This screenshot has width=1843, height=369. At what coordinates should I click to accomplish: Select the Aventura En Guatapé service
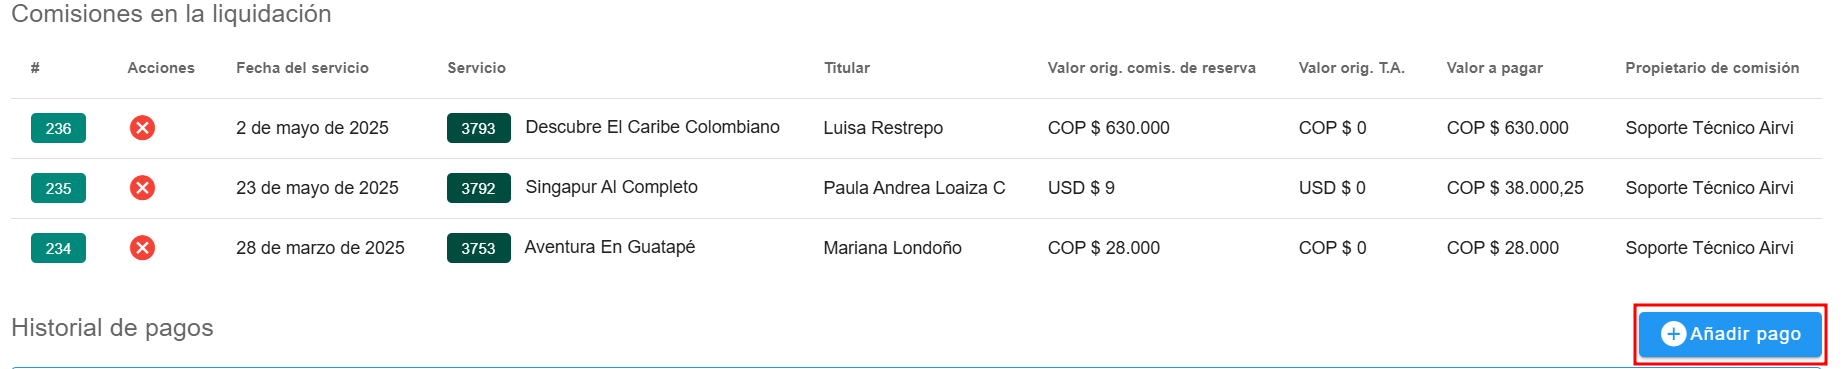609,247
